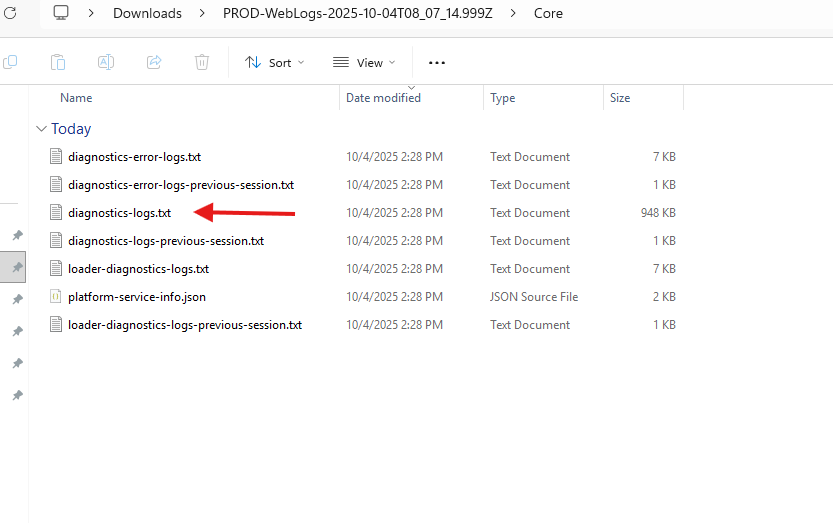
Task: Expand the chevron after the Downloads breadcrumb
Action: coord(203,13)
